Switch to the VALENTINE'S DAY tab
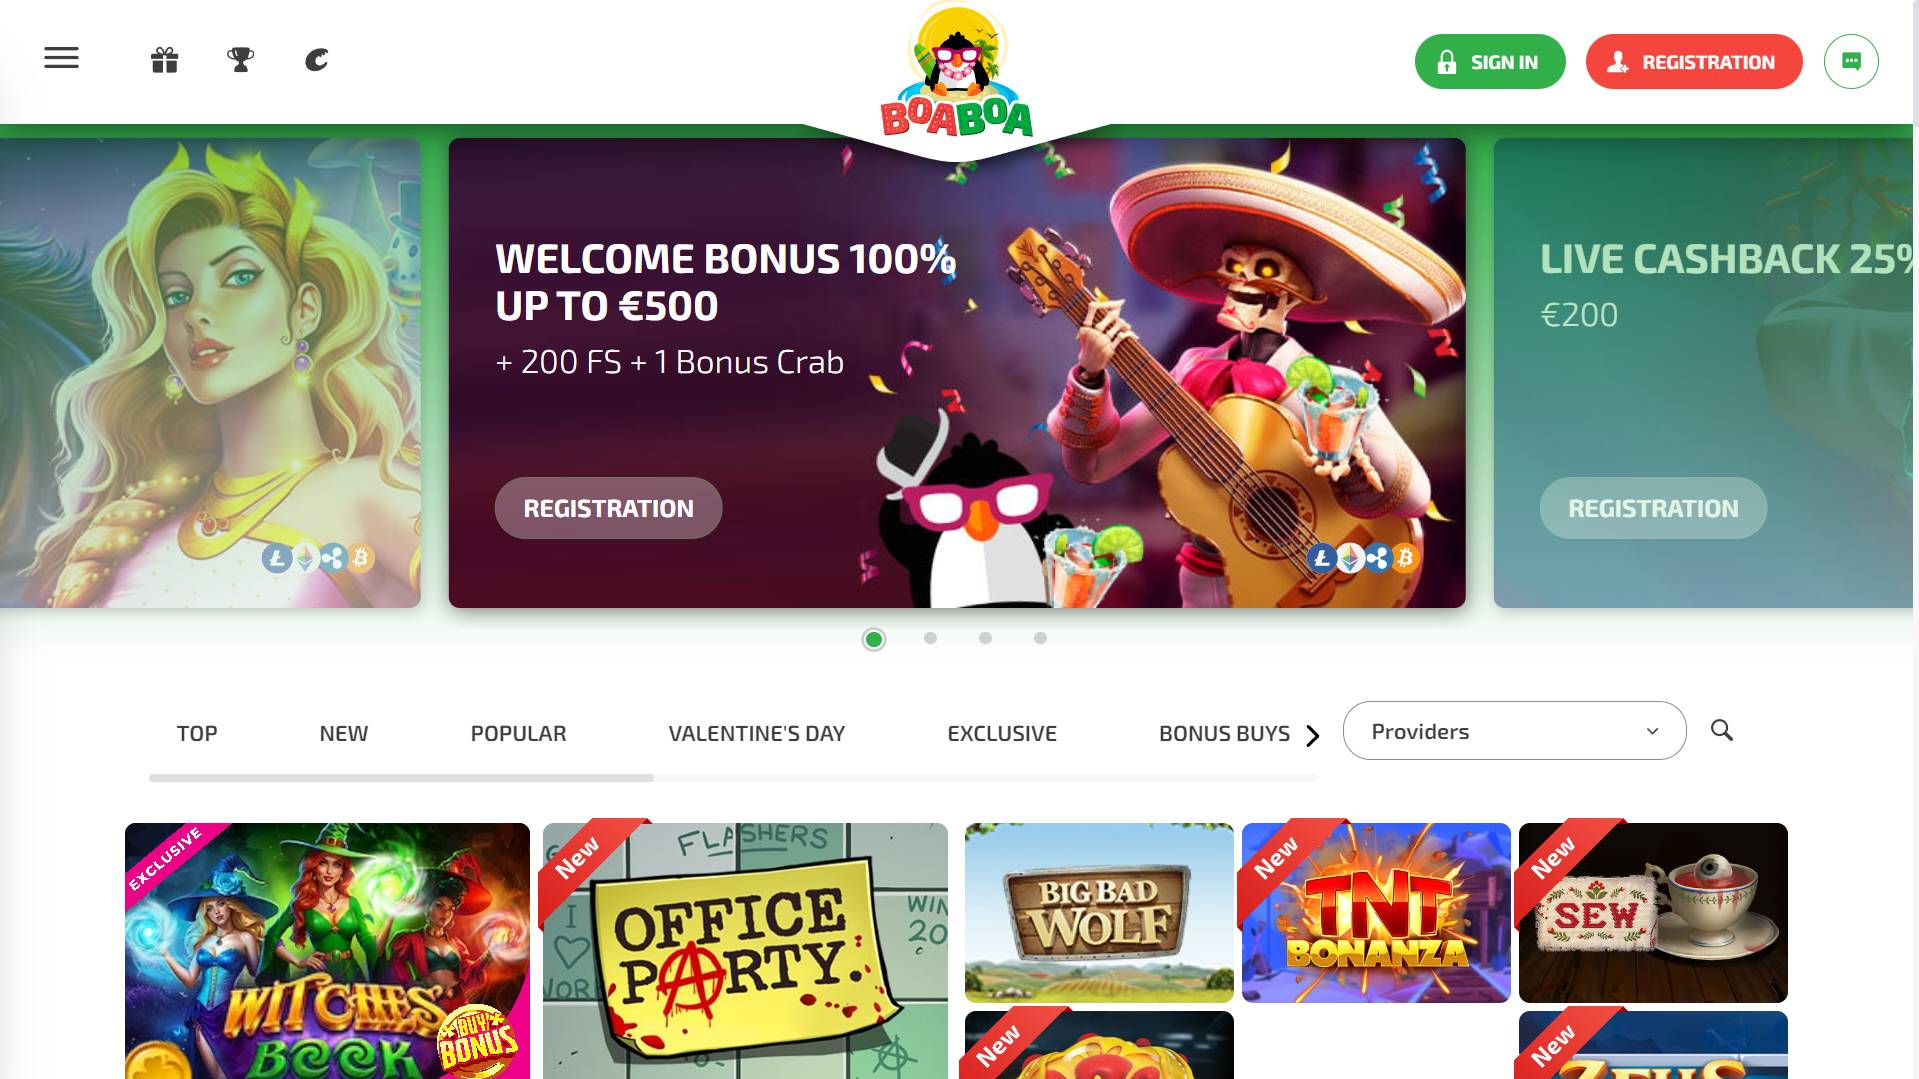This screenshot has width=1919, height=1079. tap(757, 734)
